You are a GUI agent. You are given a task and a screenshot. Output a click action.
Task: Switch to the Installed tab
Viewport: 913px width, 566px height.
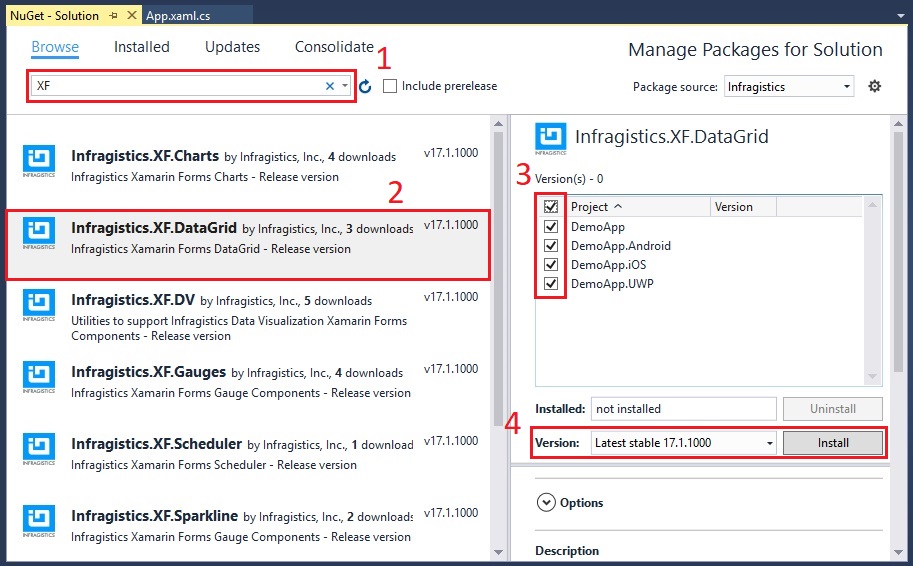141,47
